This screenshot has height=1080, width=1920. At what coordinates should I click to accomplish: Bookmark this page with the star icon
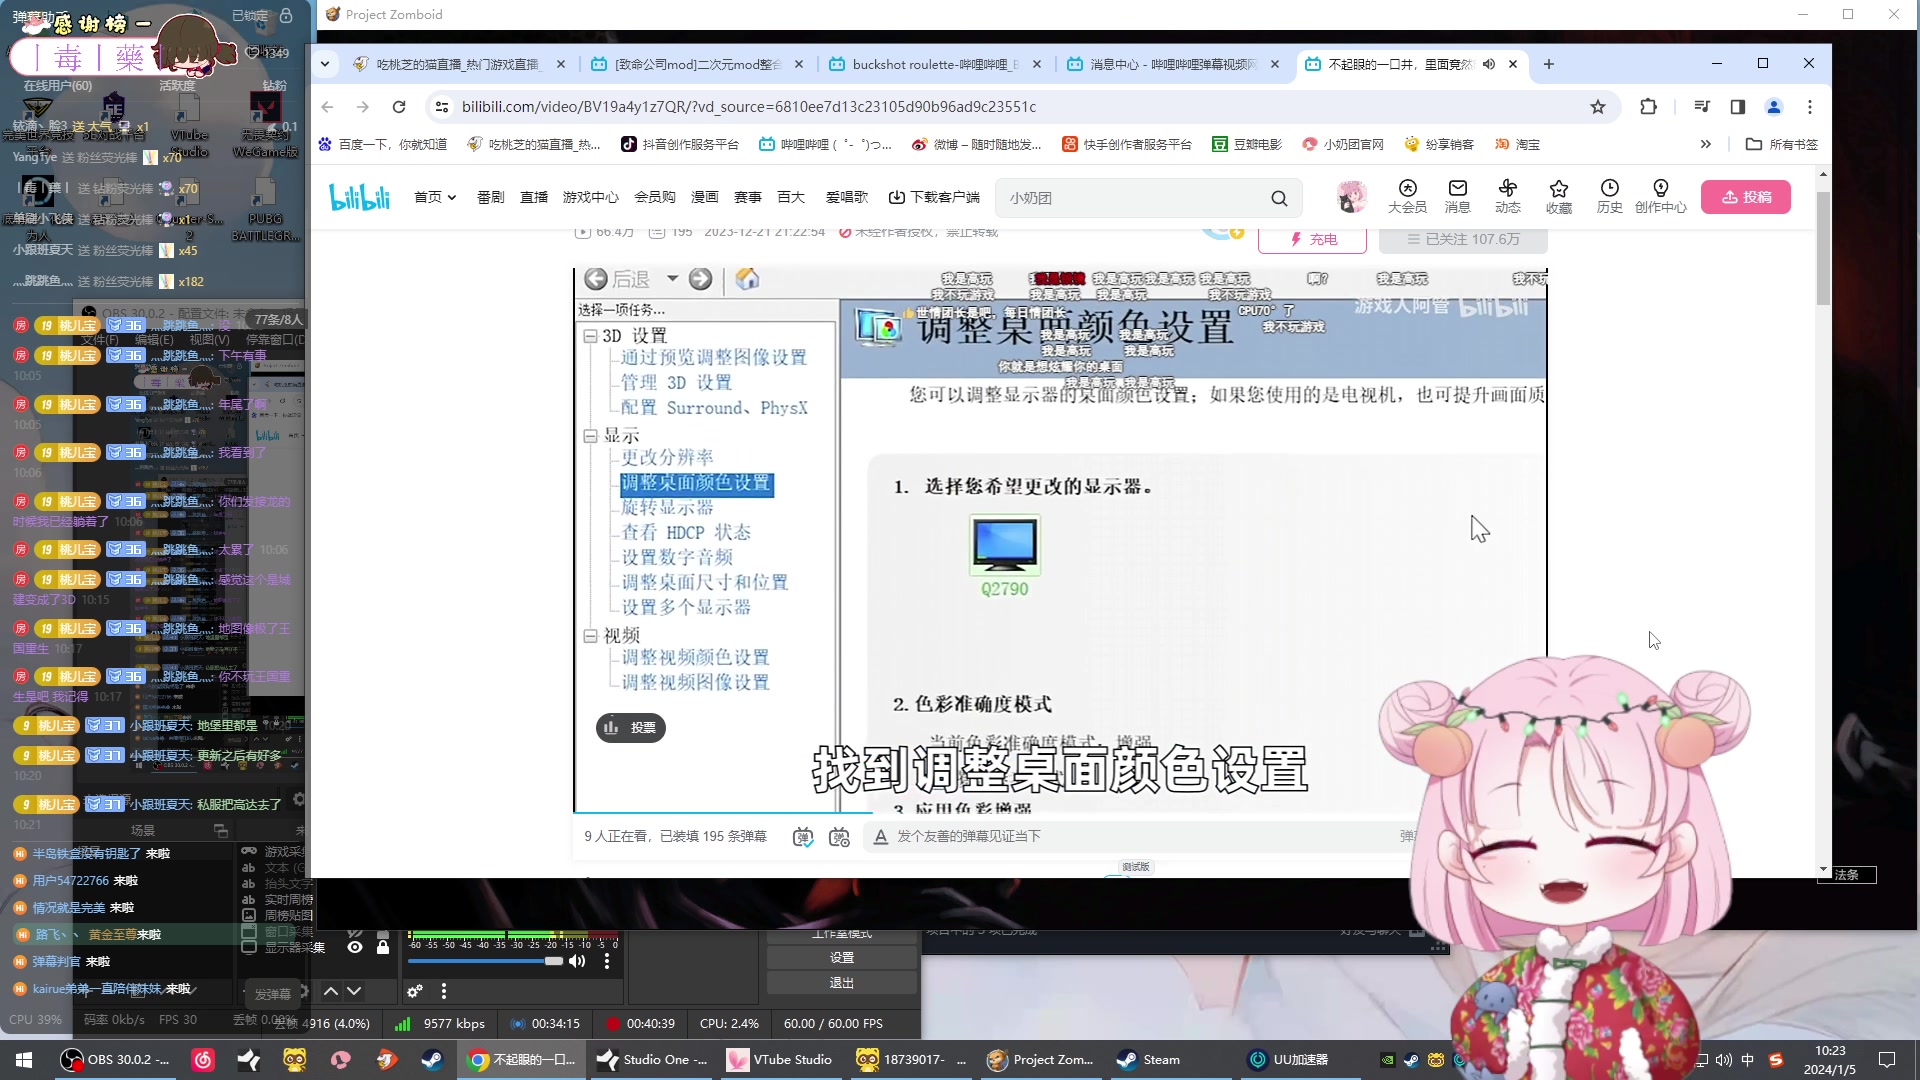tap(1598, 107)
